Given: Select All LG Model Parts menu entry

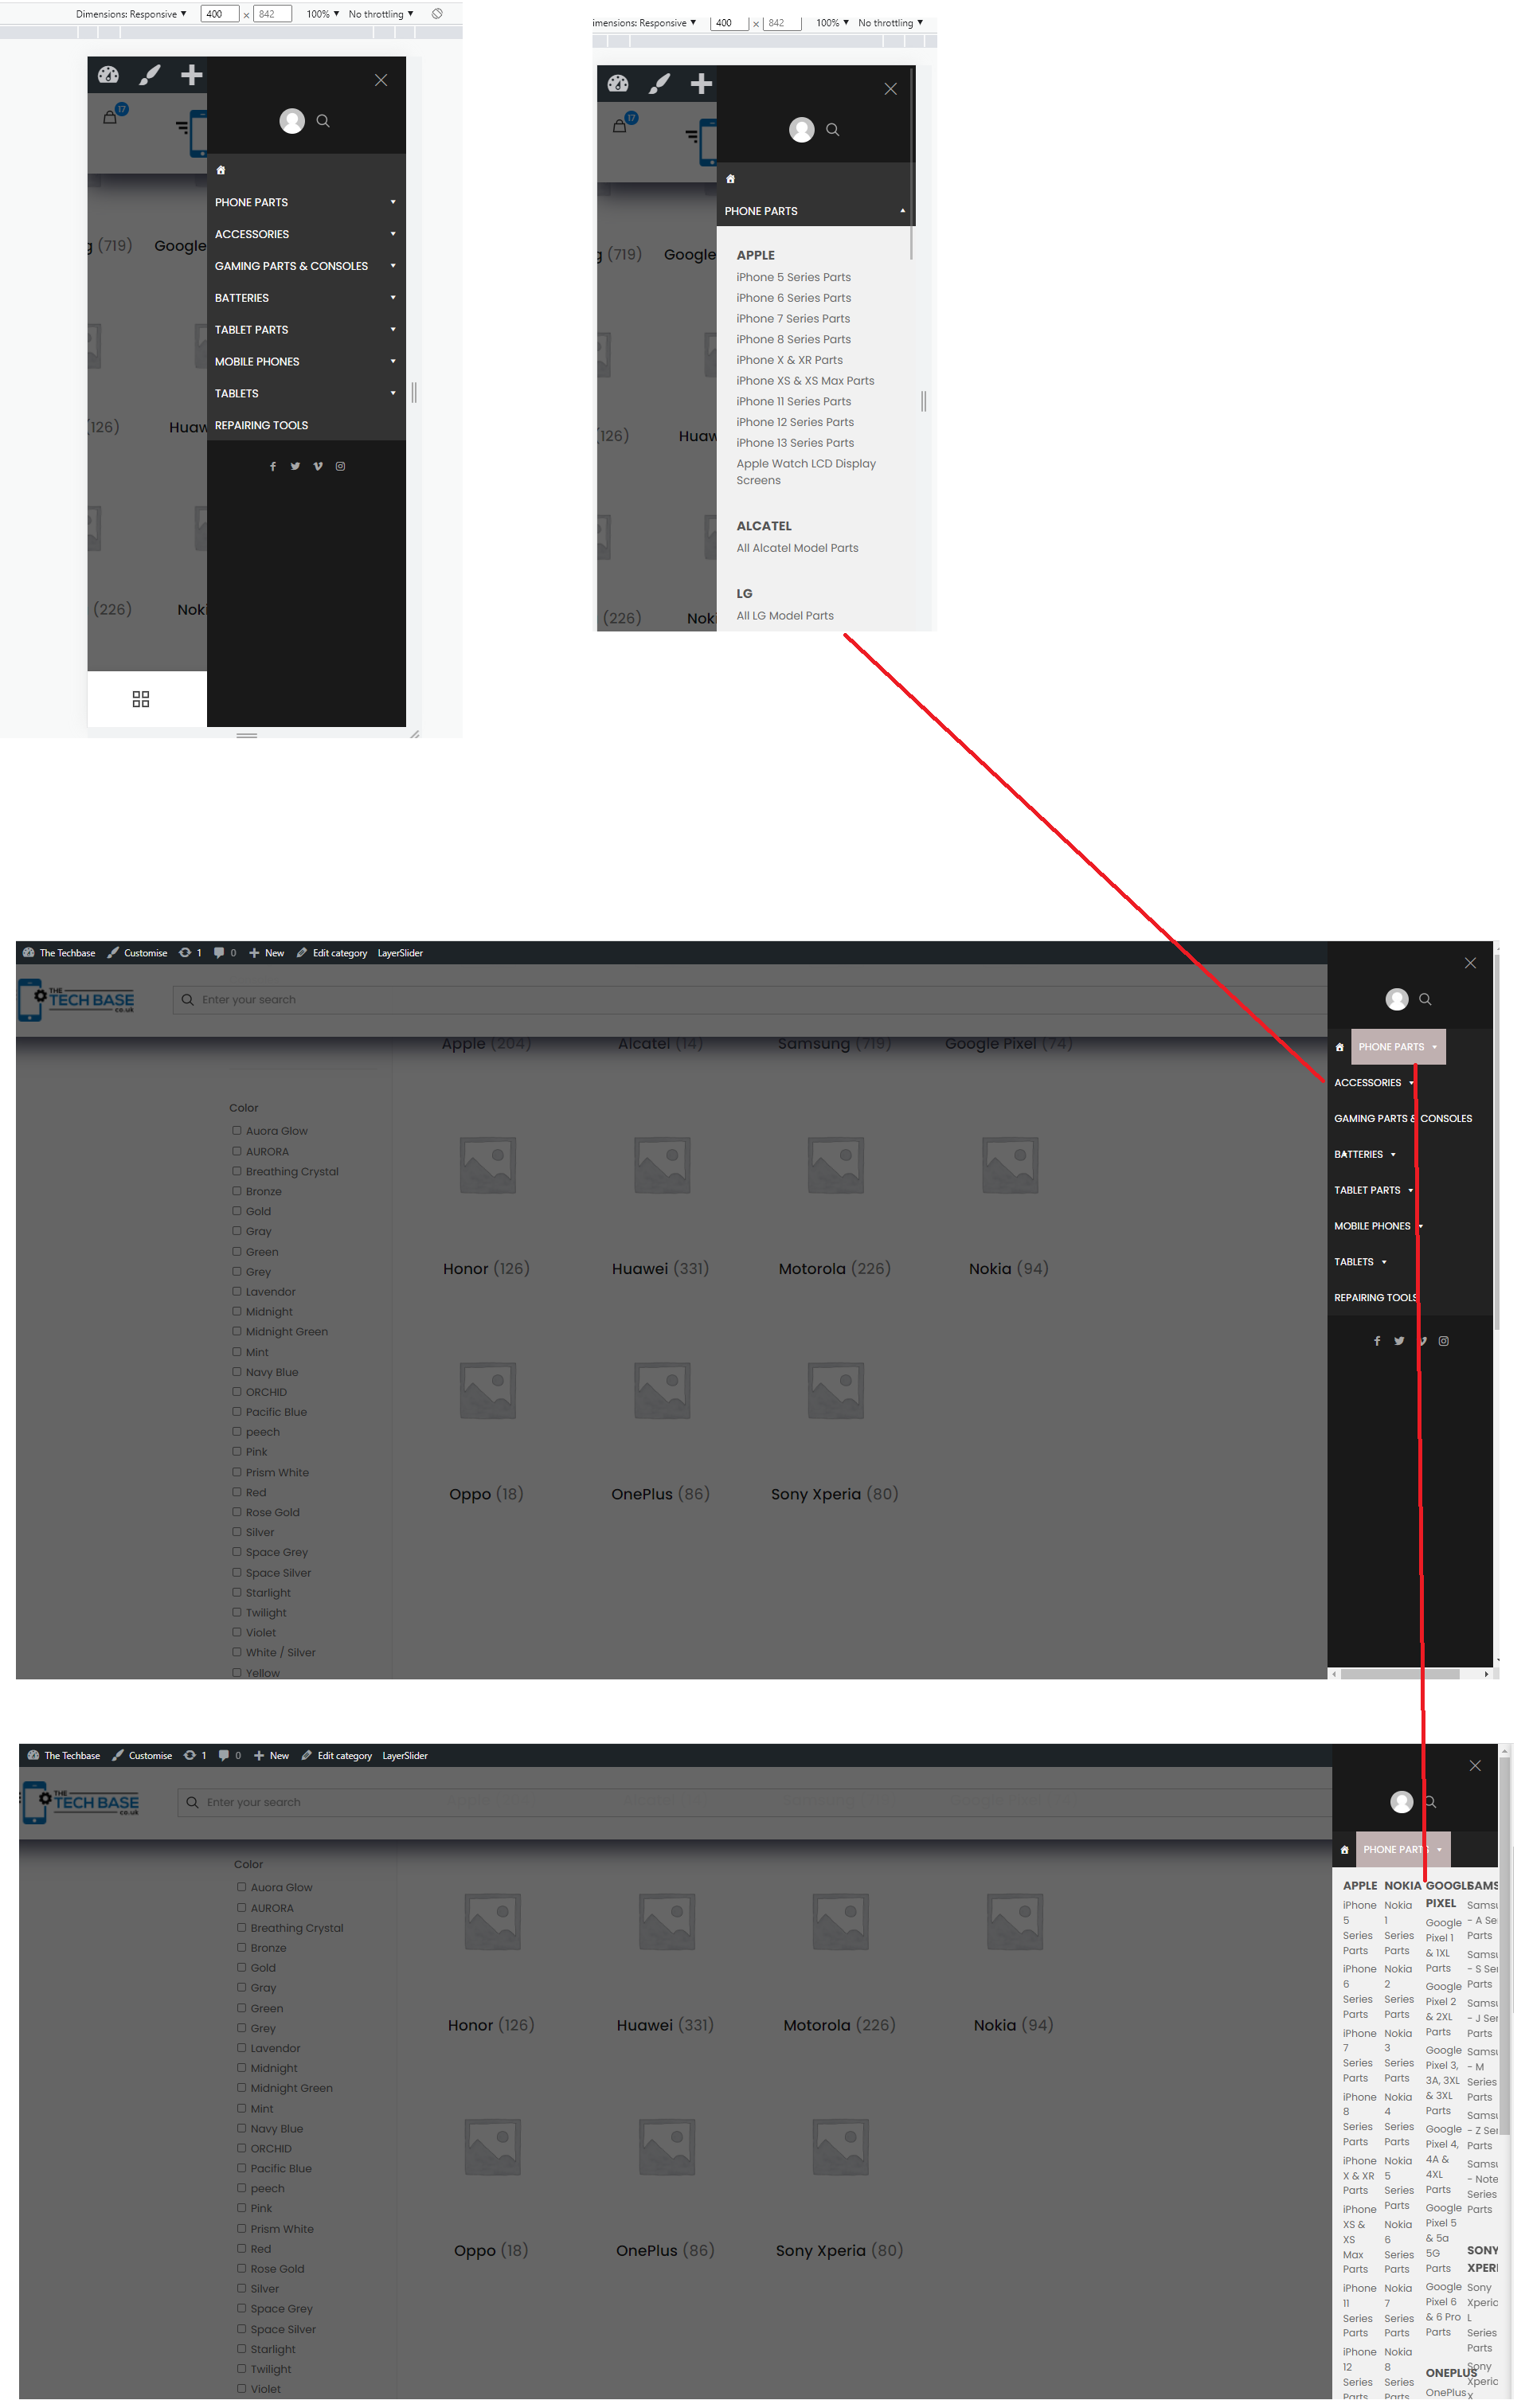Looking at the screenshot, I should (781, 614).
